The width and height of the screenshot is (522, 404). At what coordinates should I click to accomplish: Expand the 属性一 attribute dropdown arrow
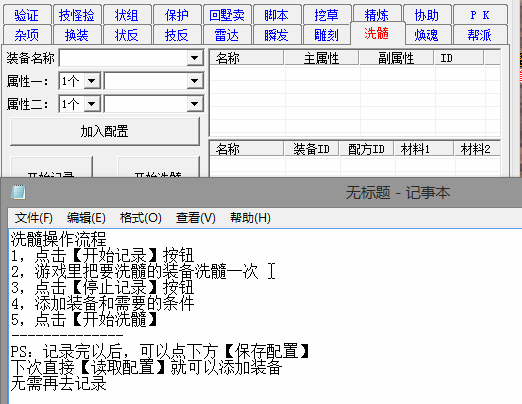tap(194, 81)
